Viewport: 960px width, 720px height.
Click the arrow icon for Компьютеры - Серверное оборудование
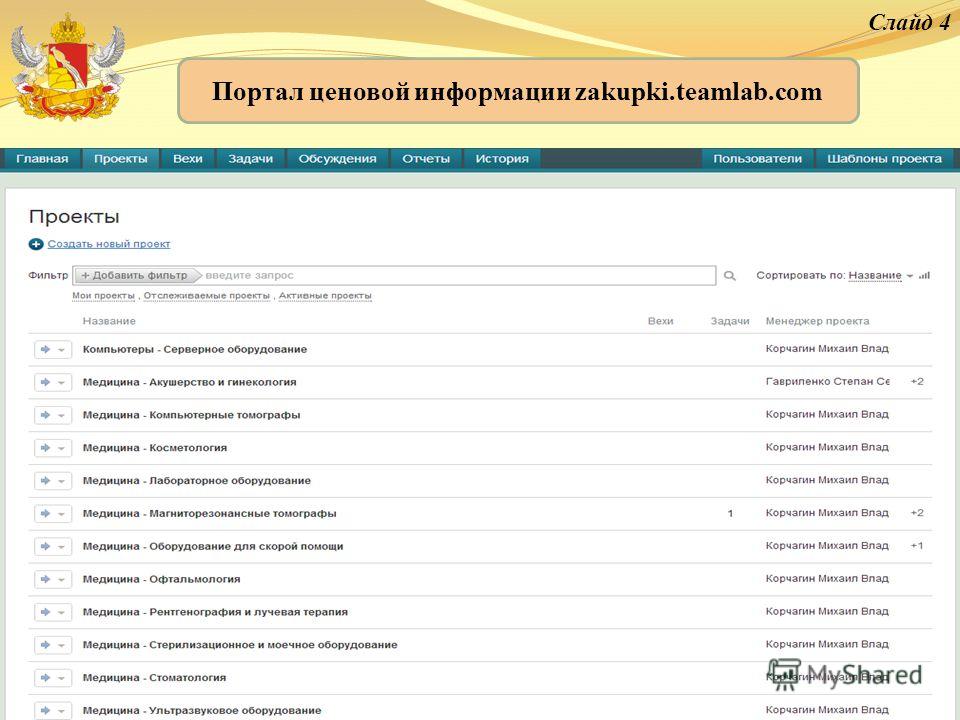click(45, 350)
